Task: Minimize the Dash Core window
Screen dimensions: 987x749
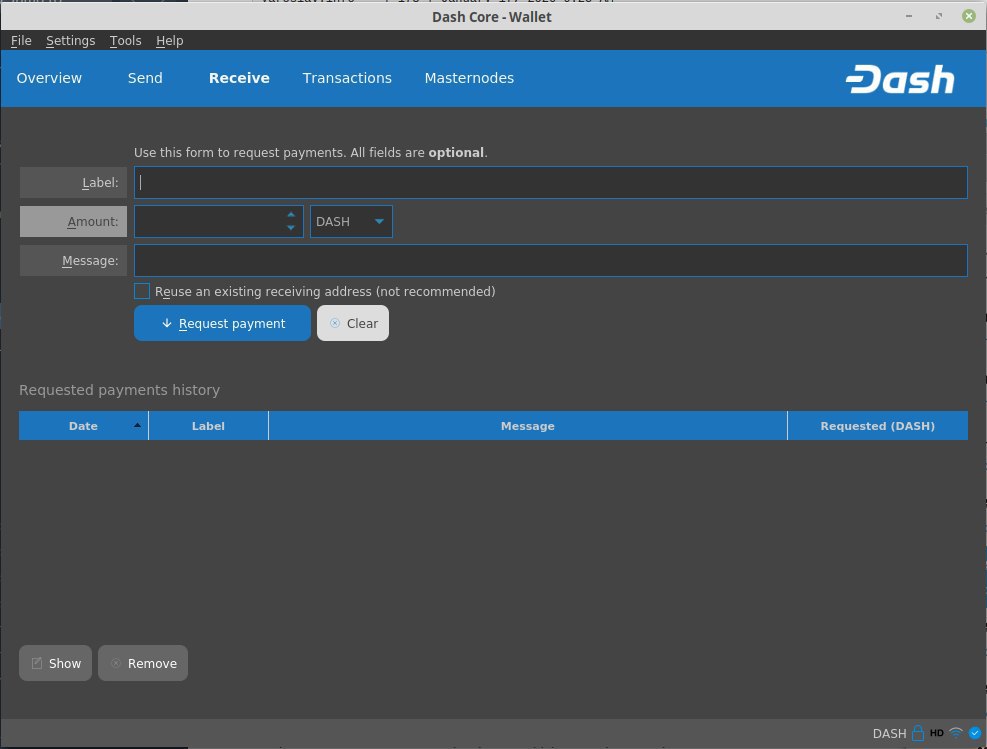Action: click(909, 16)
